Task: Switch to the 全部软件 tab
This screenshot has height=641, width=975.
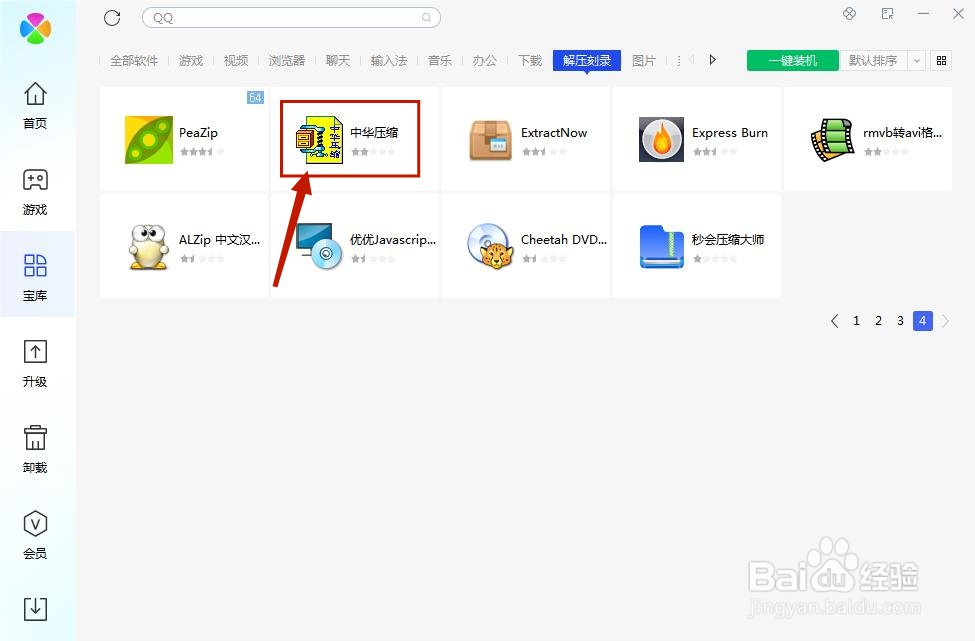Action: pos(133,60)
